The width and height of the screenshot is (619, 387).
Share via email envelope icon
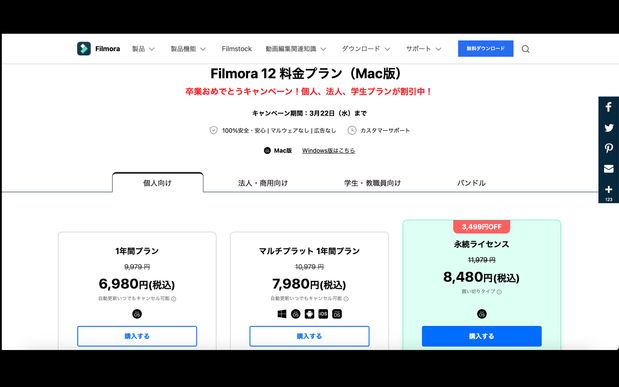point(609,169)
